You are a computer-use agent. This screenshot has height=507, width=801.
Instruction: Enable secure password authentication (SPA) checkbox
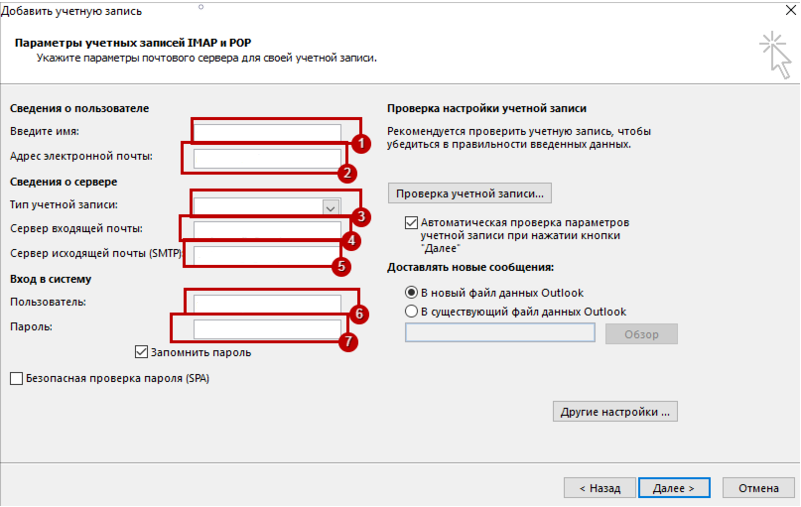click(16, 378)
